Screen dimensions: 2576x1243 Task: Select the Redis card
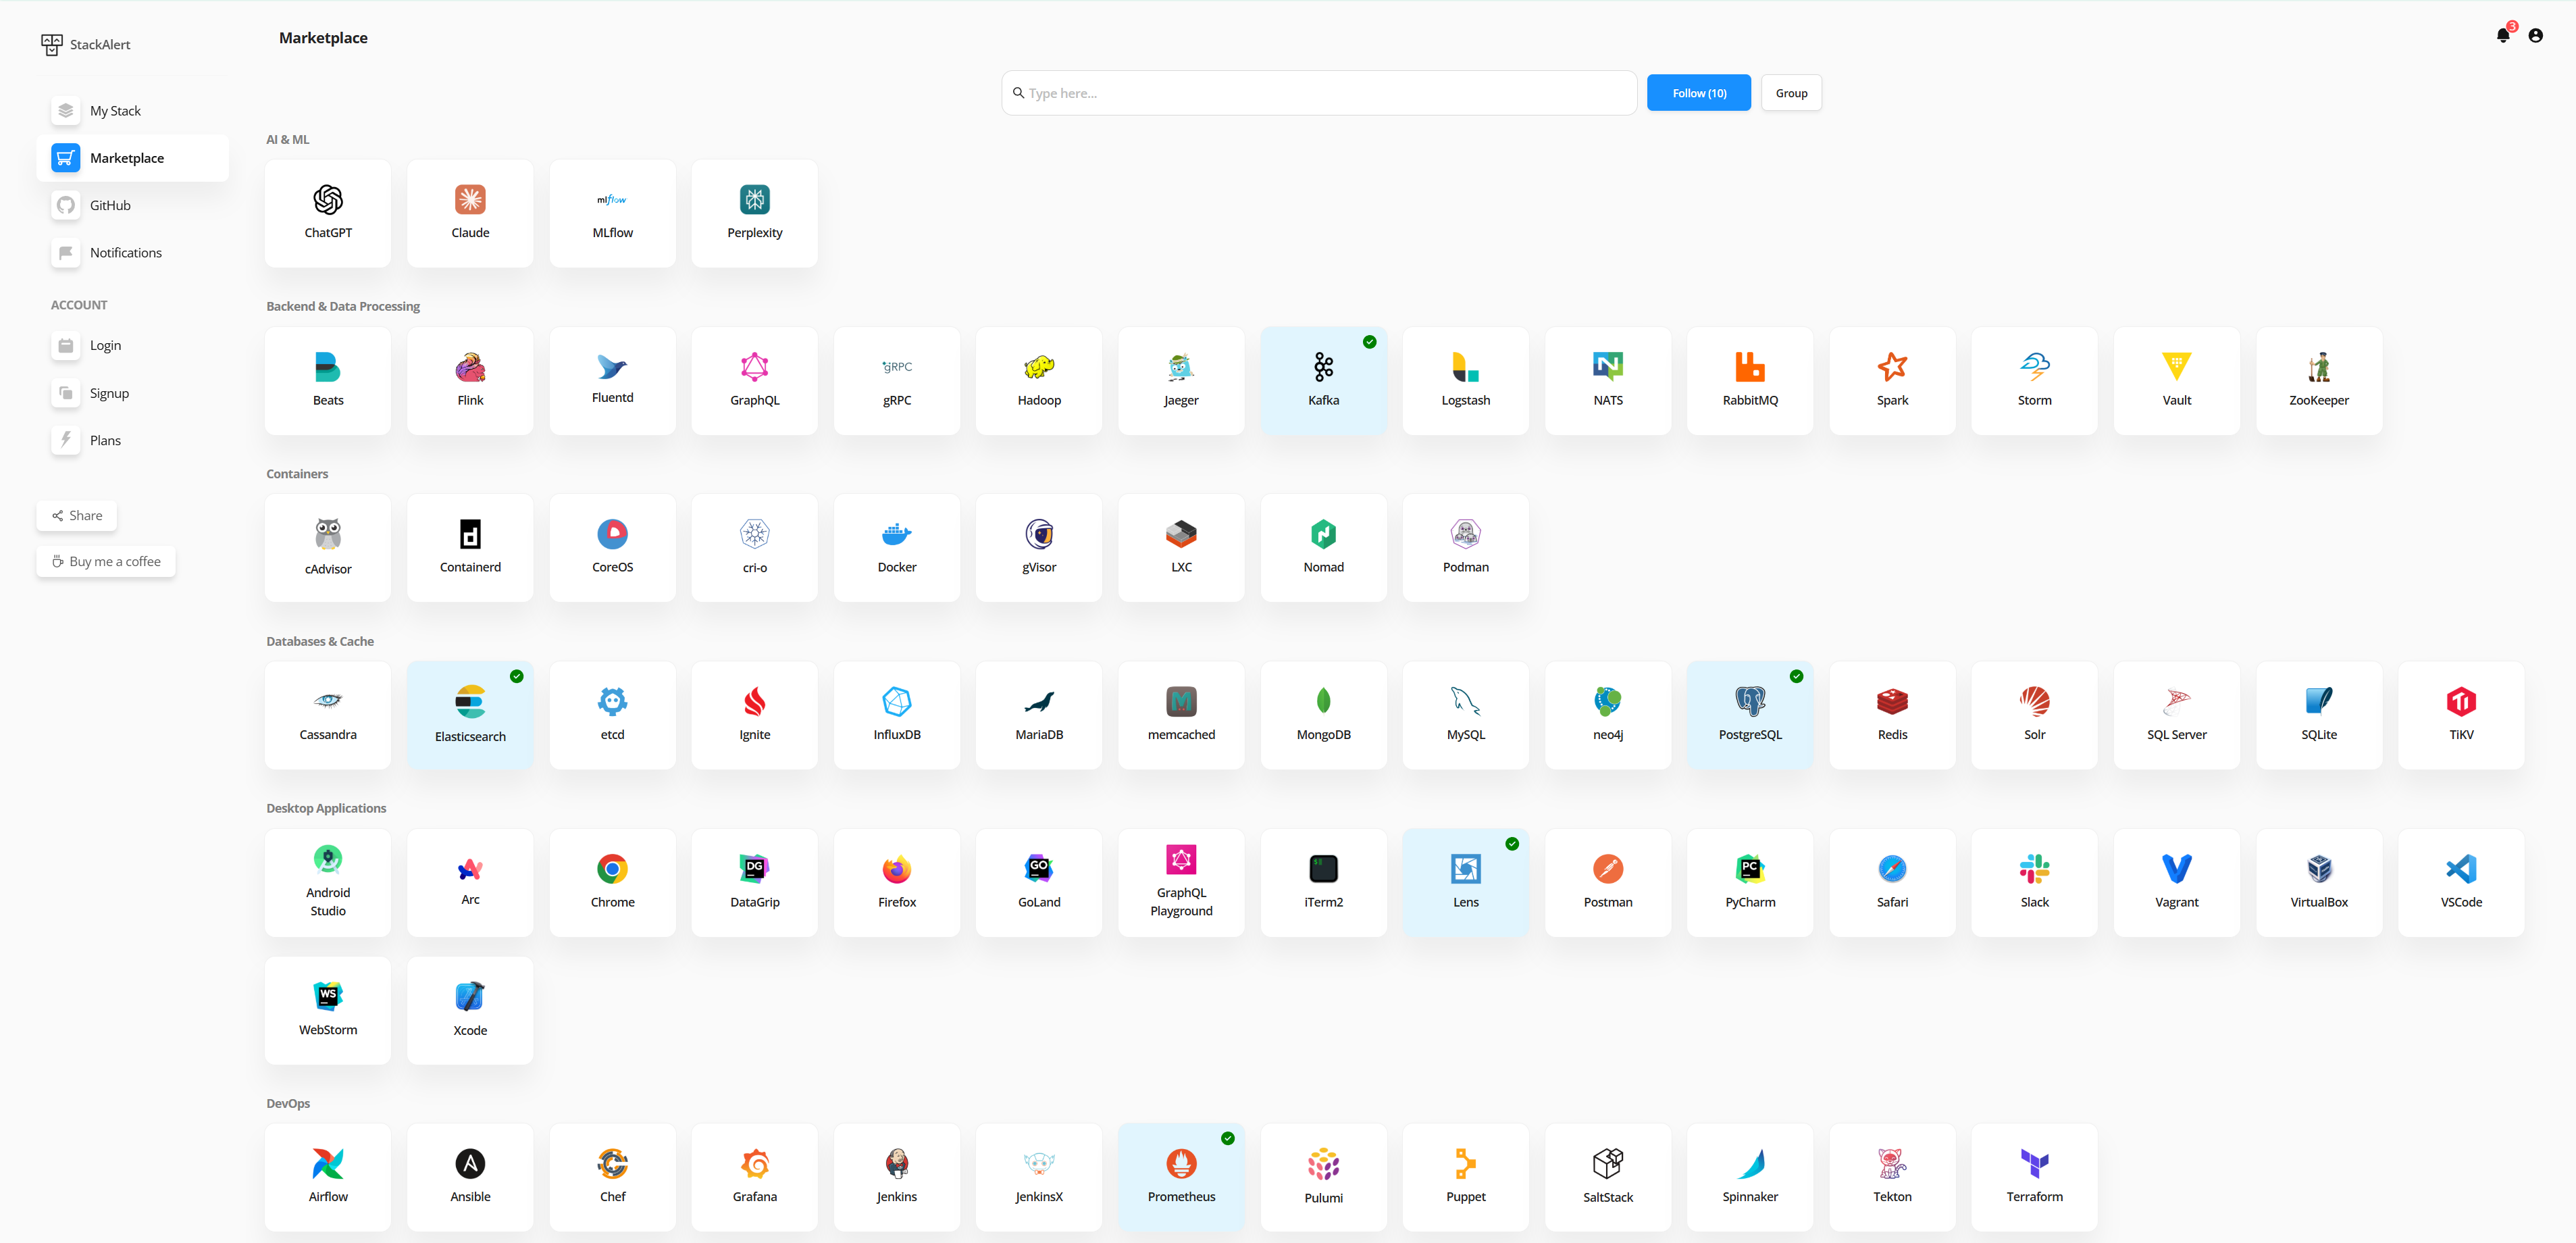tap(1892, 715)
